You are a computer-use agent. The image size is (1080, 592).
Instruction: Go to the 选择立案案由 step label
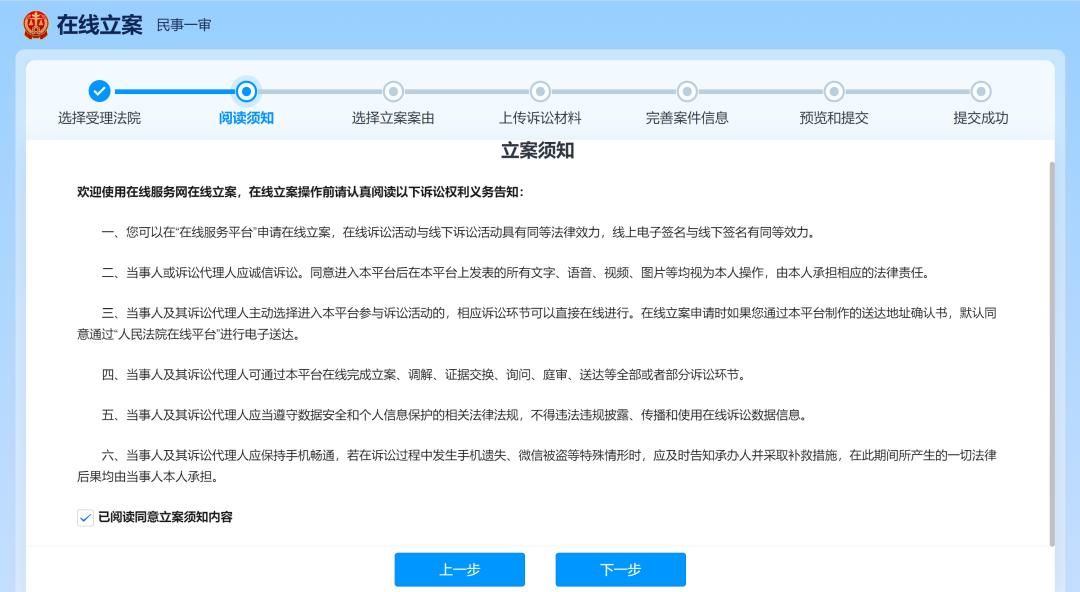click(x=393, y=118)
